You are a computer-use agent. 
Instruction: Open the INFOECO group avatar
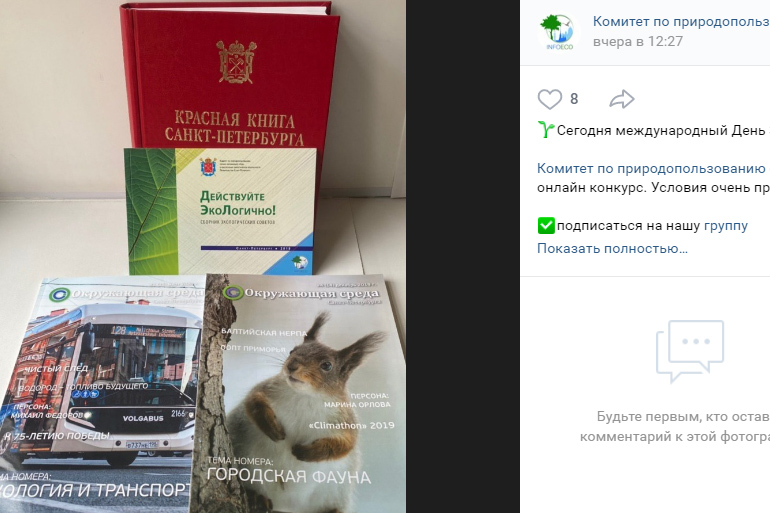559,31
